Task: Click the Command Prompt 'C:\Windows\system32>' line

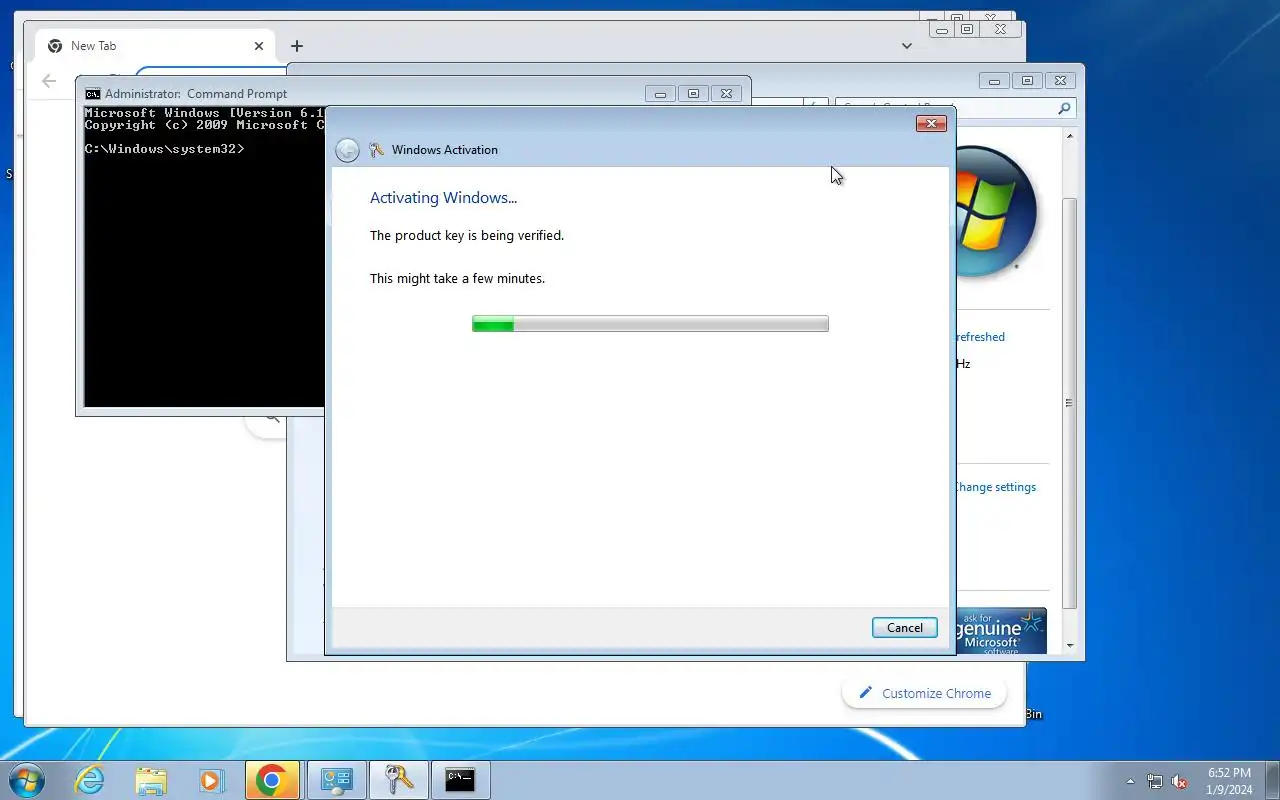Action: [164, 149]
